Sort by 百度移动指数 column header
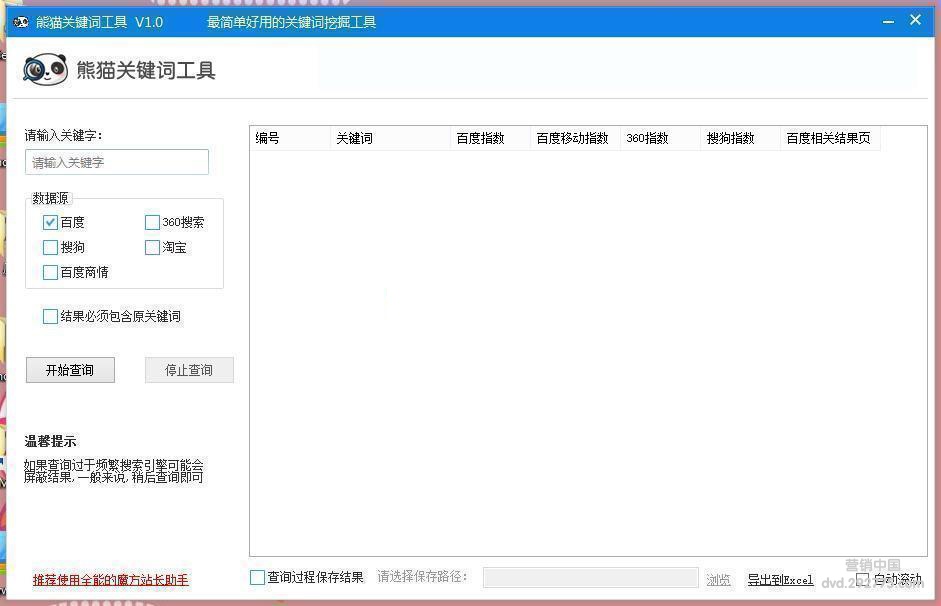 point(575,138)
